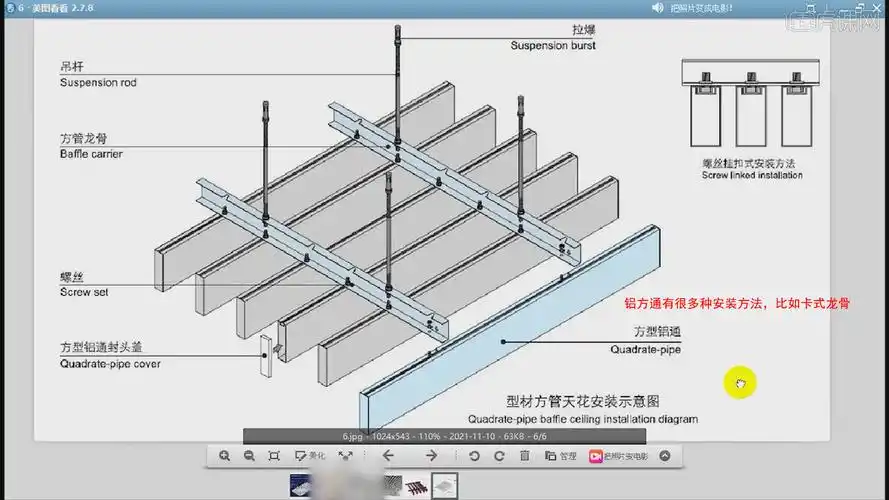Click the 'Quadrate-pipe' English label at right
The image size is (889, 500).
(645, 350)
